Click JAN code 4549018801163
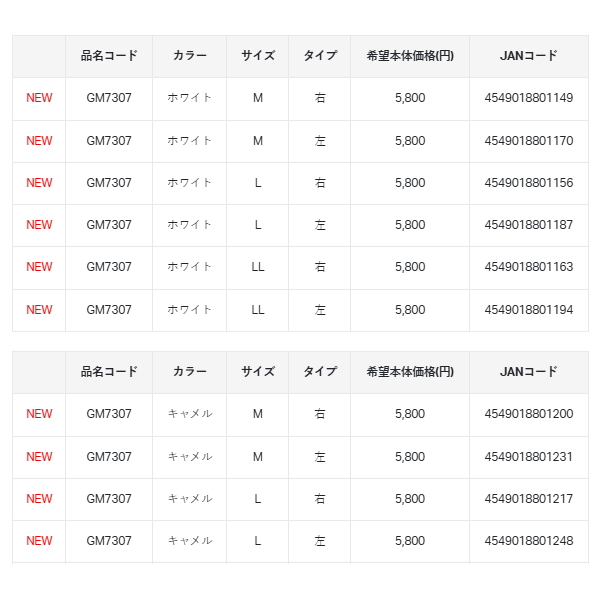 click(x=528, y=267)
